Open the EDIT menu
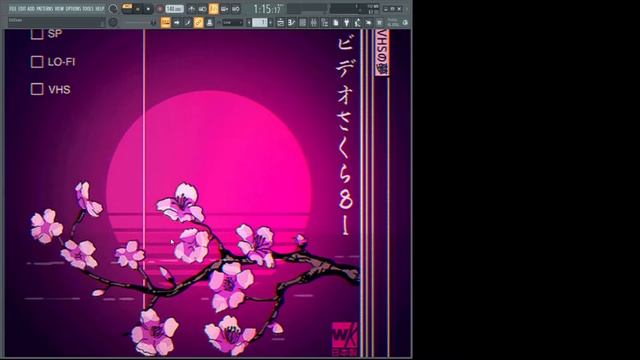Viewport: 640px width, 360px height. pos(22,9)
